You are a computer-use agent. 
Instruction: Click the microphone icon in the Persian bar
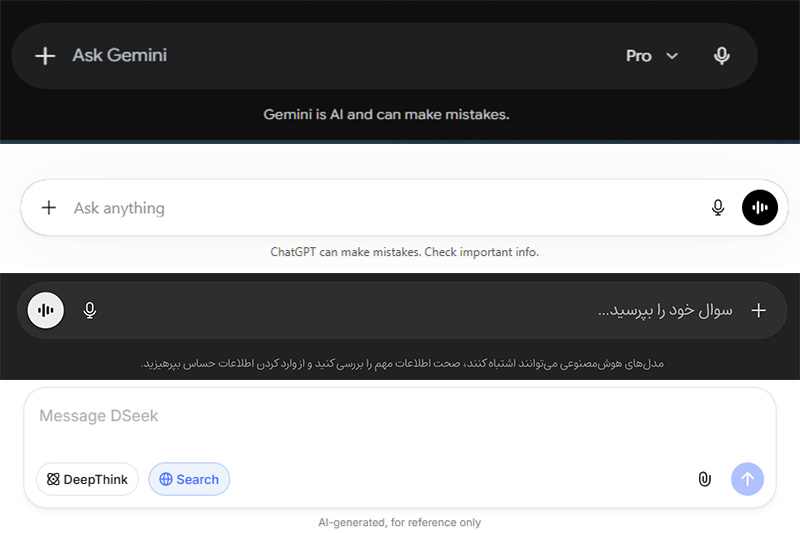pos(90,310)
